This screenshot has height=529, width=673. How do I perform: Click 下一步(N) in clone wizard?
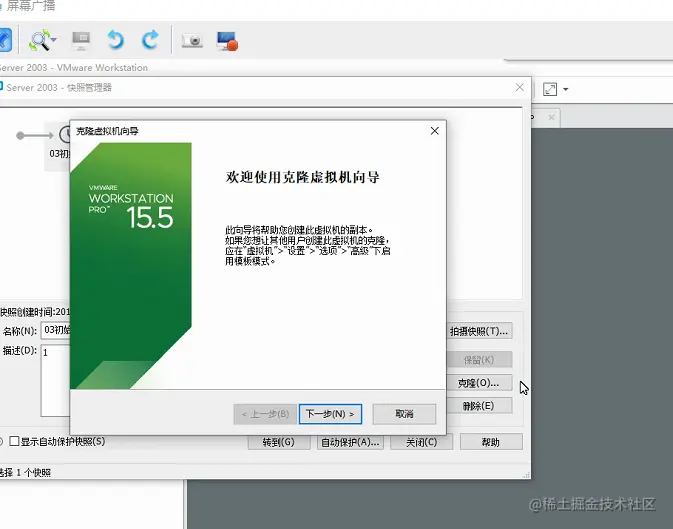330,414
